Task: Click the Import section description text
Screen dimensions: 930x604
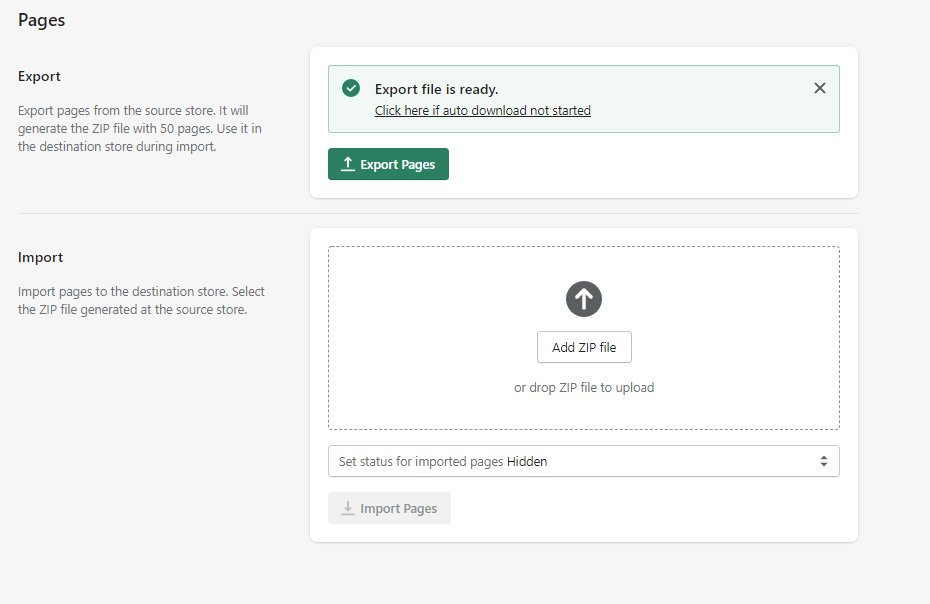Action: [141, 300]
